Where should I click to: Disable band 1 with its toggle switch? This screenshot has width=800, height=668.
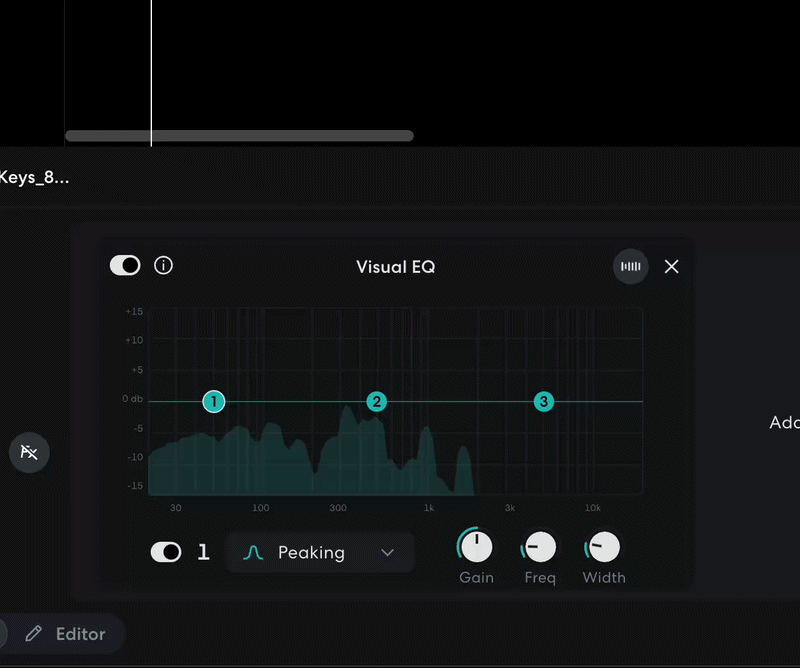click(x=166, y=552)
